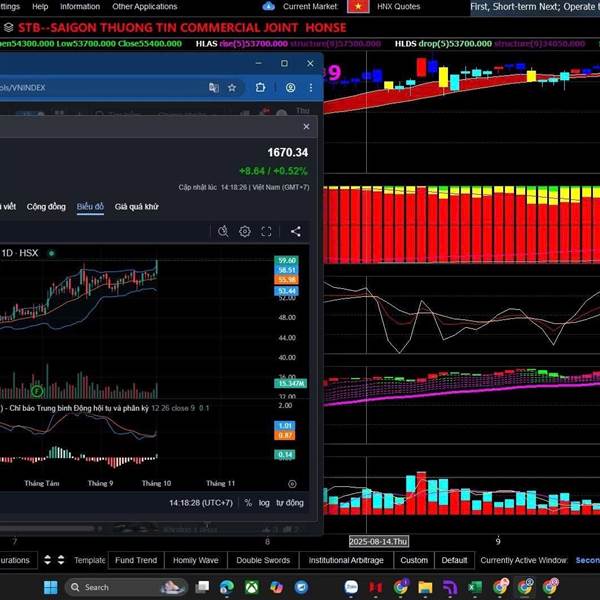Viewport: 600px width, 600px height.
Task: Open File Explorer in the taskbar
Action: pos(425,587)
